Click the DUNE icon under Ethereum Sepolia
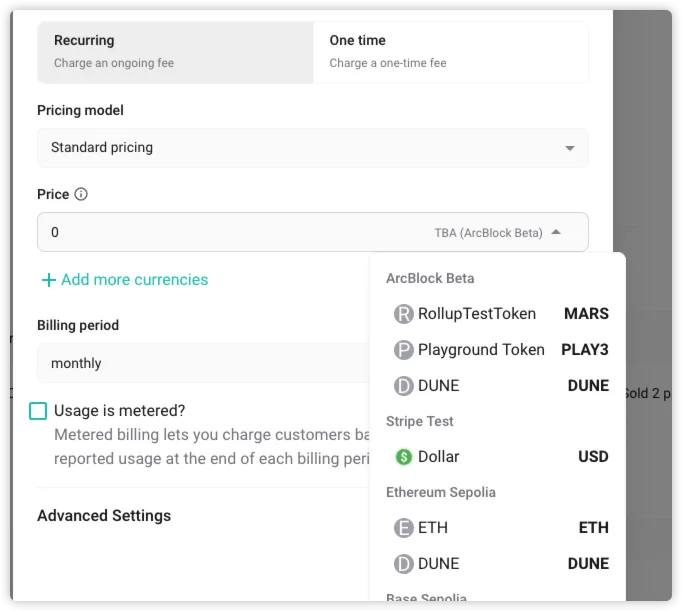 (403, 564)
